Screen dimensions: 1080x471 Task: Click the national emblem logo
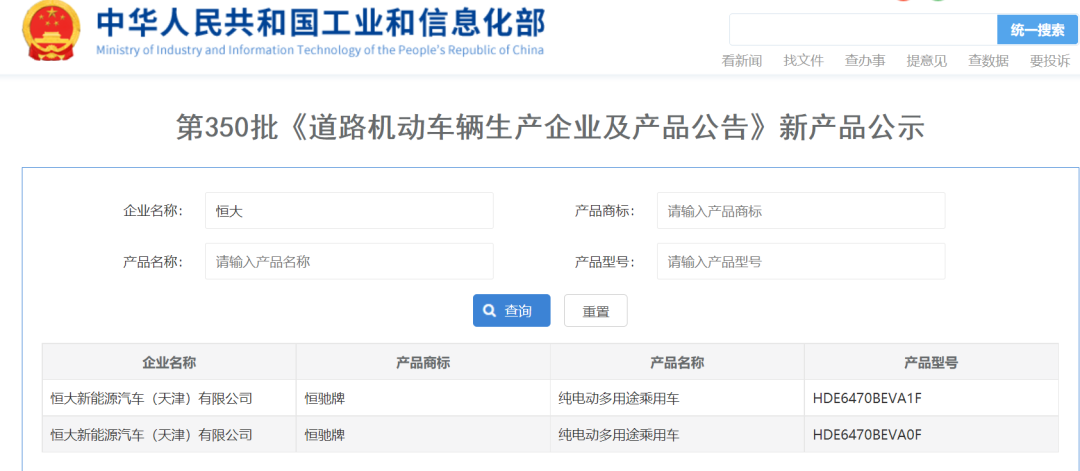click(x=51, y=31)
